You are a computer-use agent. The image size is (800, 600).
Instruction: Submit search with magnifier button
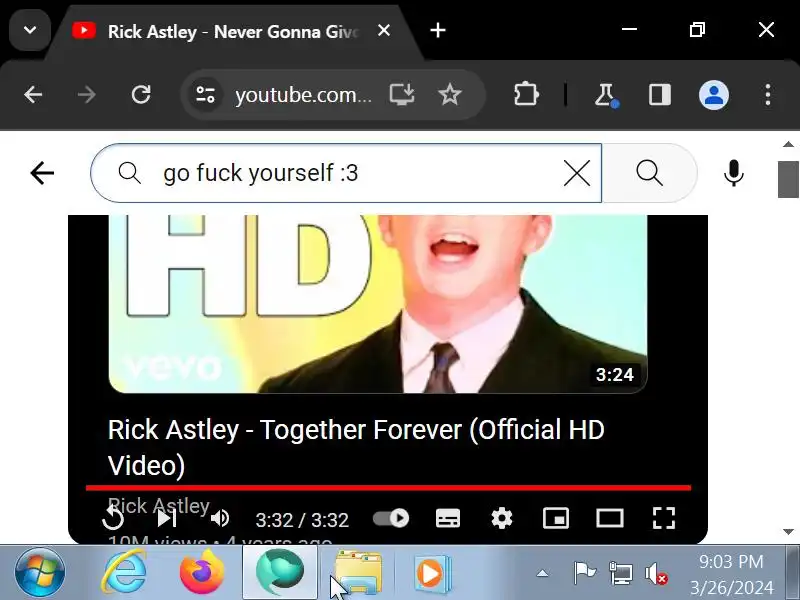(649, 173)
